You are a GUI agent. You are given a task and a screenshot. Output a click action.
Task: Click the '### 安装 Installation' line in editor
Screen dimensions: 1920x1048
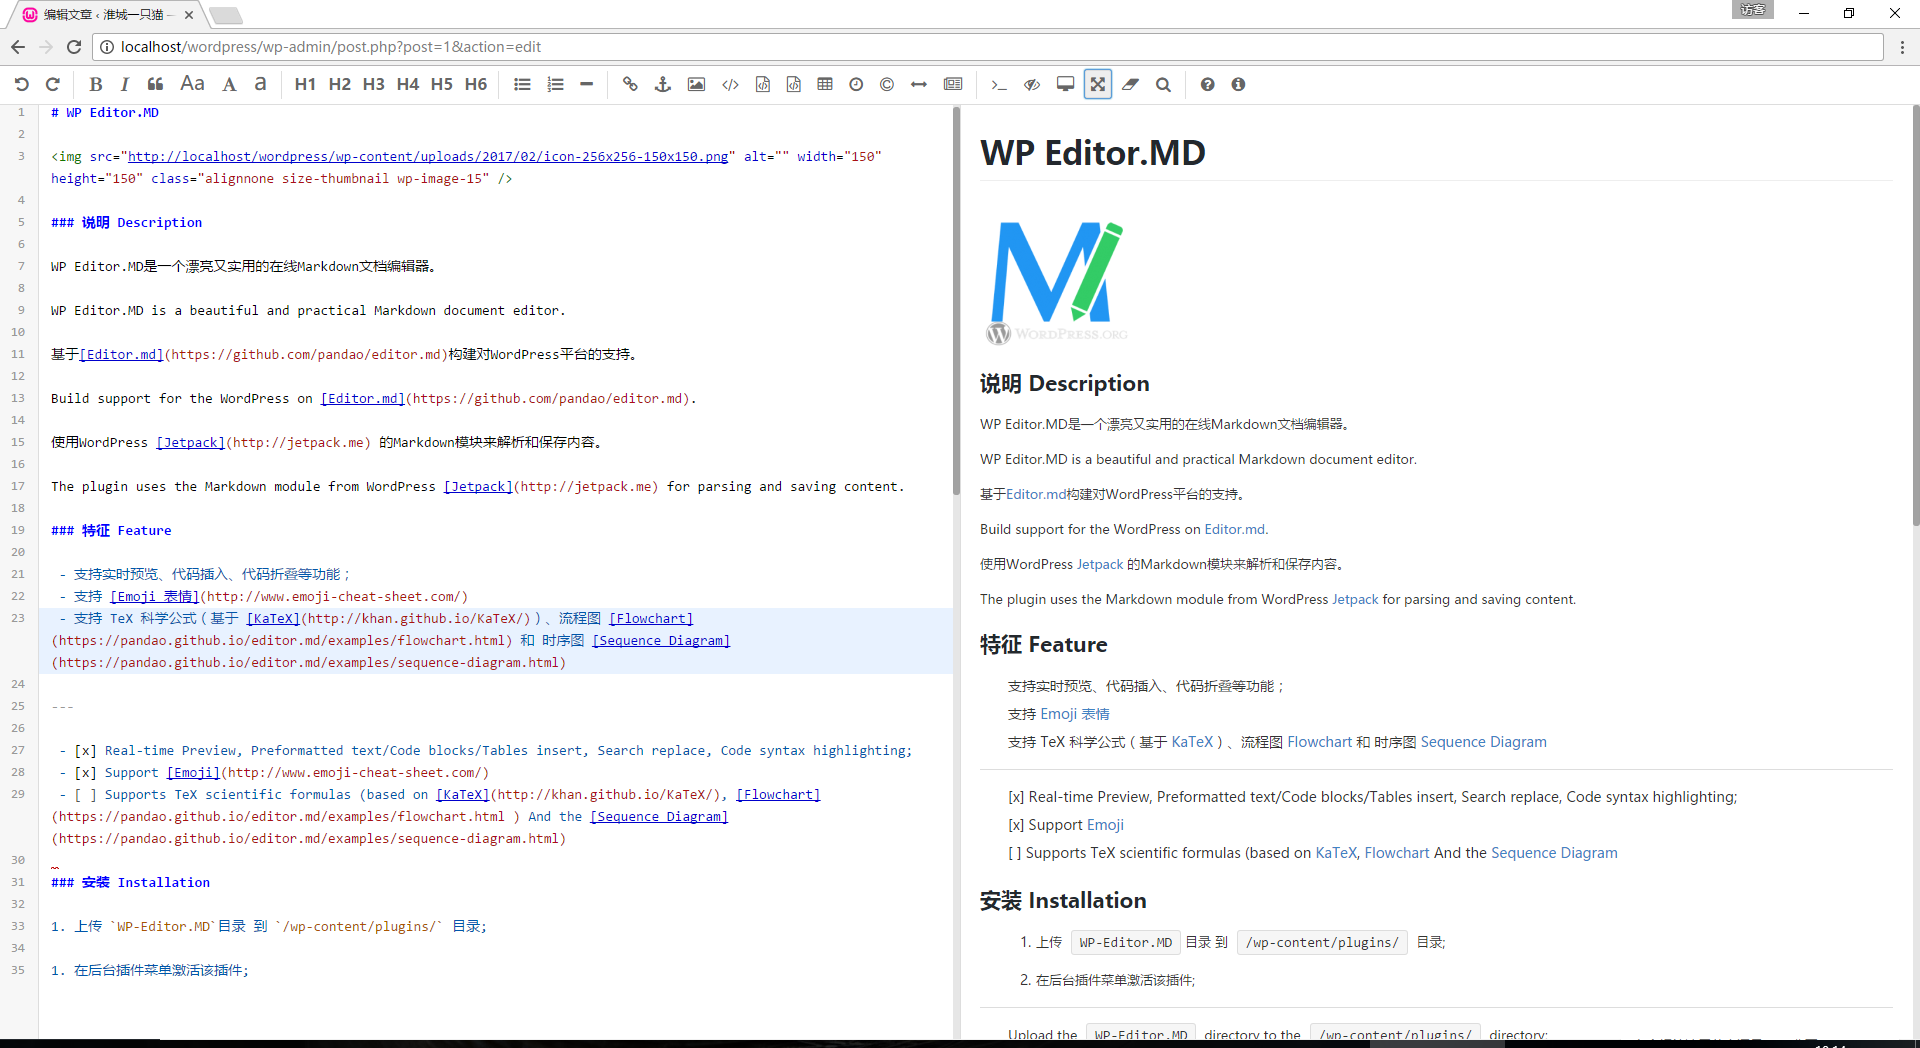[131, 883]
